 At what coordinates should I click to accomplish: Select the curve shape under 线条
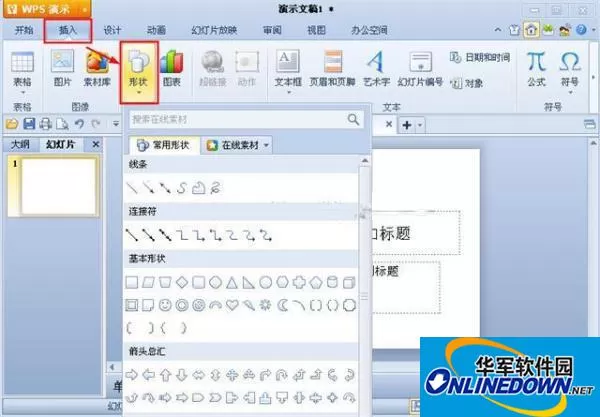click(x=182, y=188)
